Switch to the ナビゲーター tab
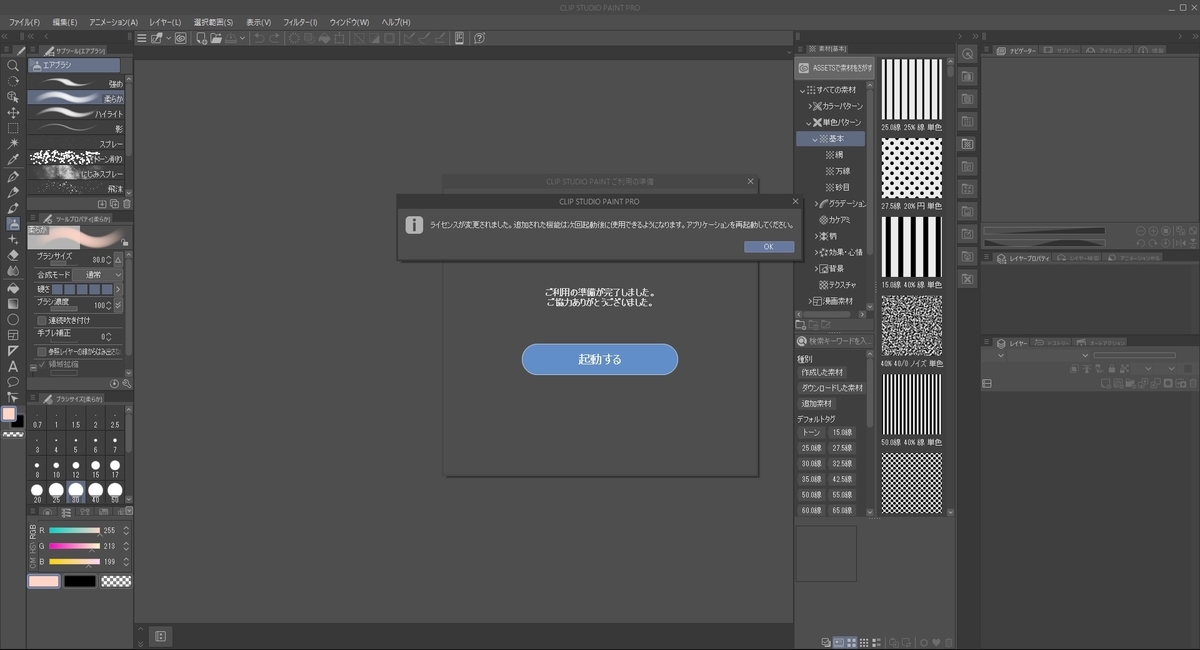The image size is (1200, 650). pos(1019,50)
